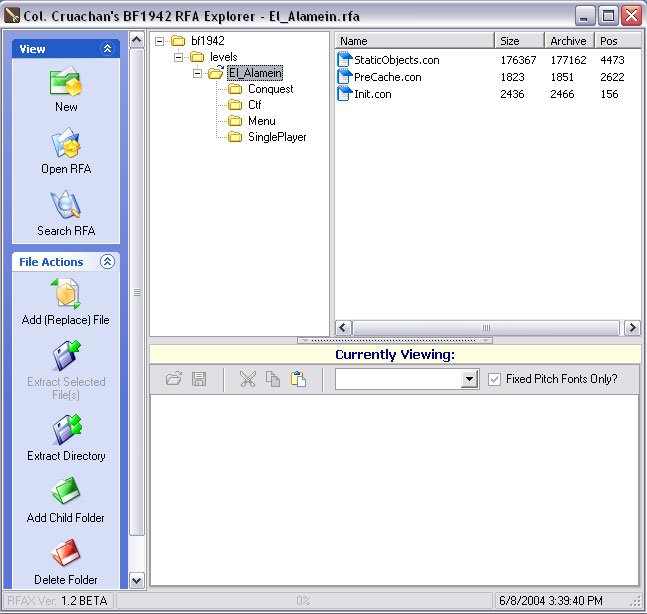
Task: Select the PreCache.con file name
Action: tap(388, 77)
